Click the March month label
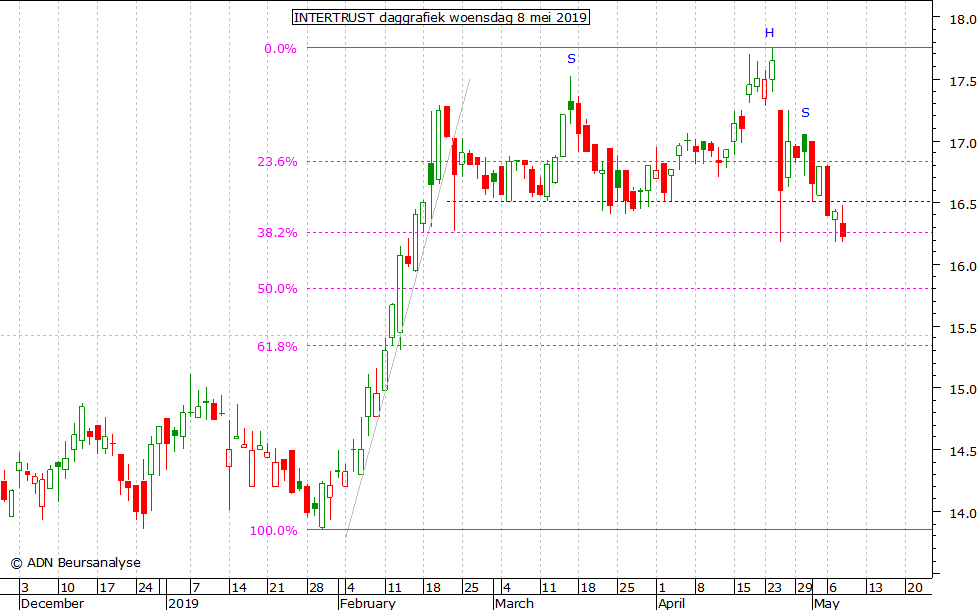Viewport: 980px width, 610px height. (x=514, y=603)
